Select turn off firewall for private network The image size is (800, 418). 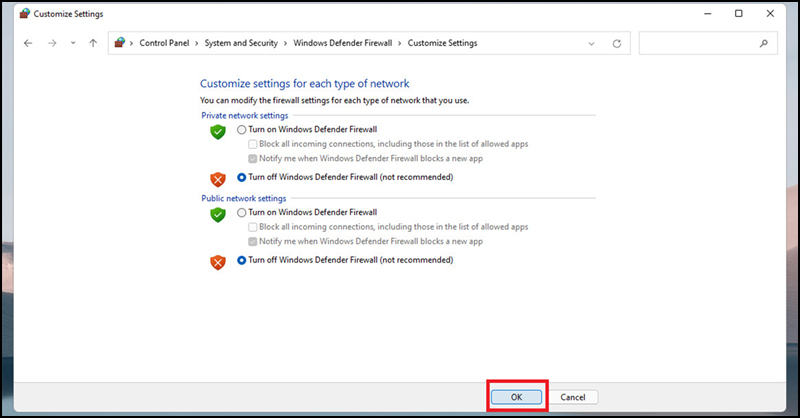(x=241, y=178)
